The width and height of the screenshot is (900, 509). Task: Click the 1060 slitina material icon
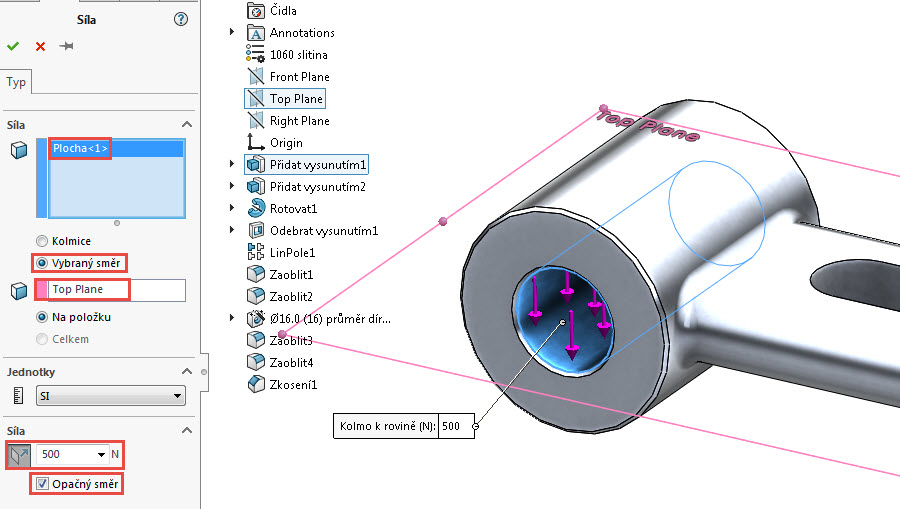point(254,55)
